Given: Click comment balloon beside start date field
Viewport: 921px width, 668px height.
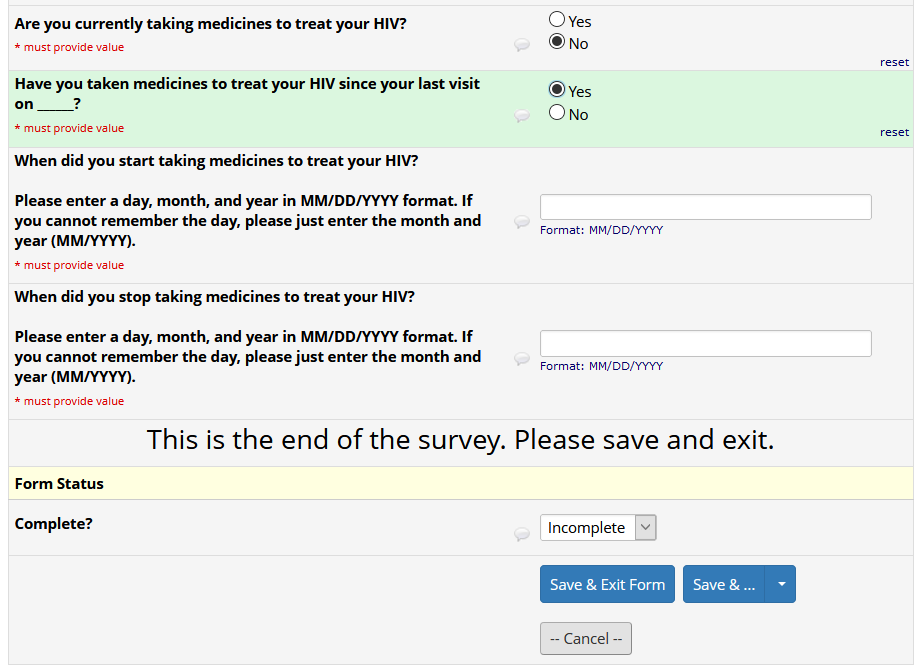Looking at the screenshot, I should pyautogui.click(x=521, y=222).
